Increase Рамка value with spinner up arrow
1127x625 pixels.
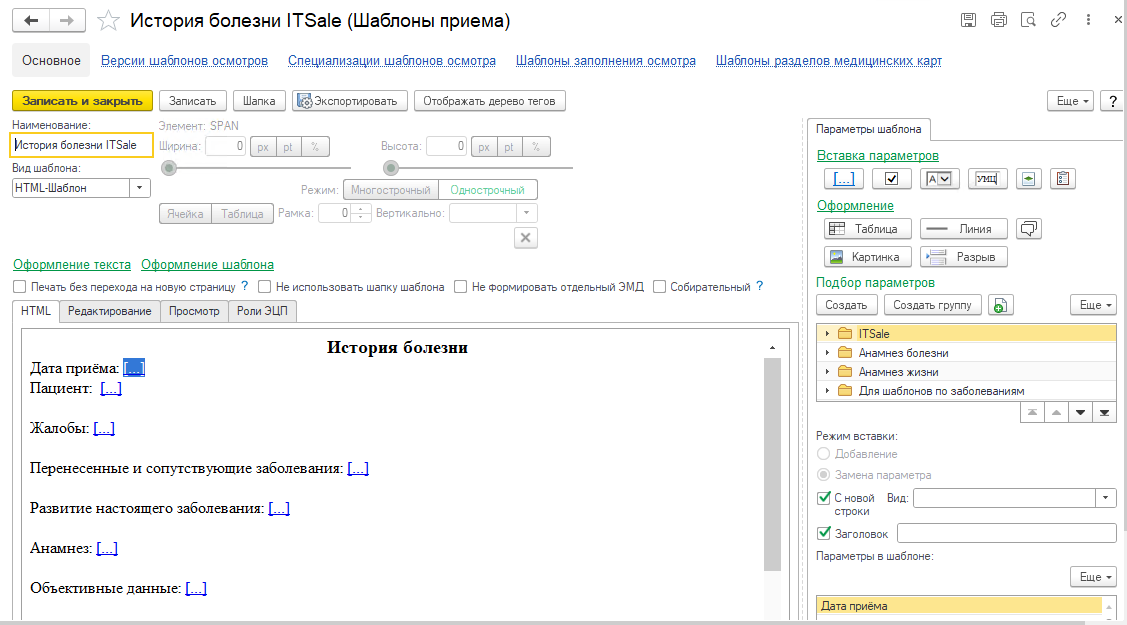click(361, 209)
